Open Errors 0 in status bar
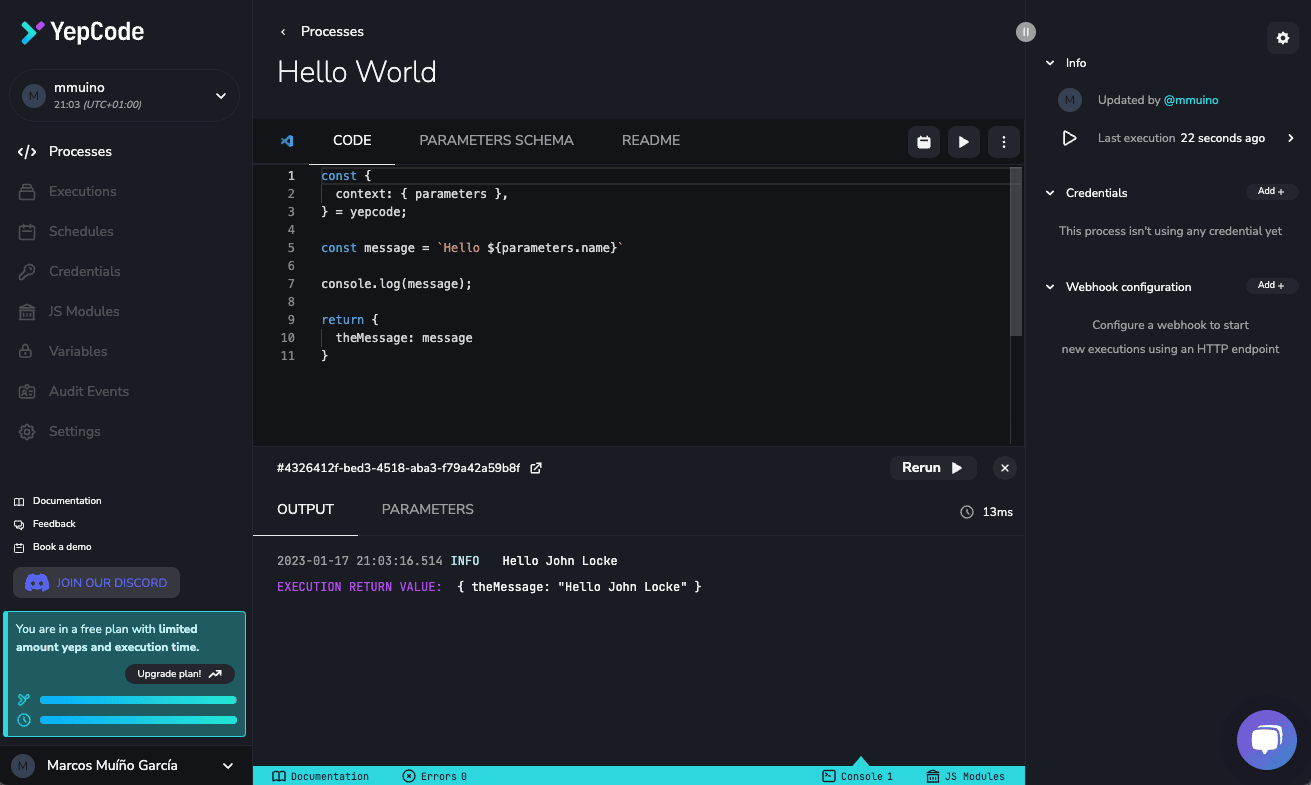The image size is (1311, 785). [x=435, y=776]
